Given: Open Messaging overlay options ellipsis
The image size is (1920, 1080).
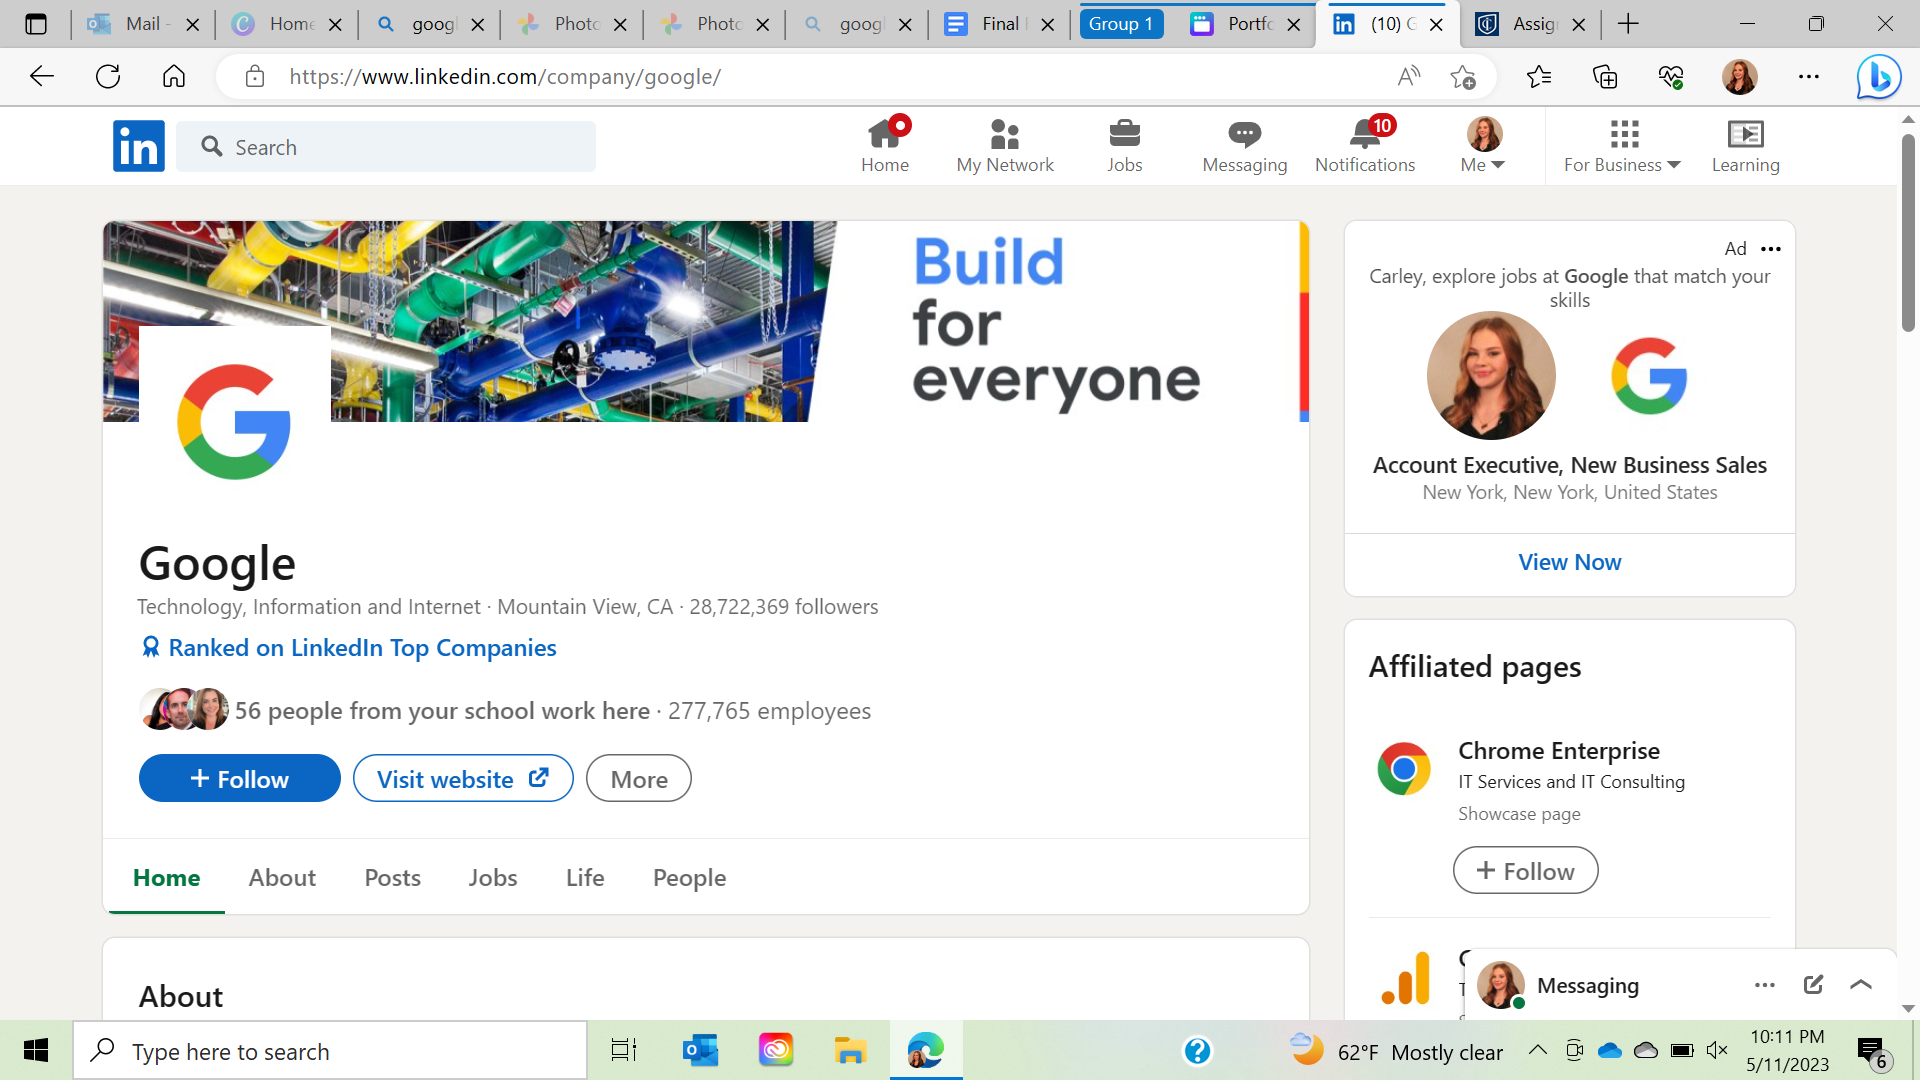Looking at the screenshot, I should [x=1765, y=985].
